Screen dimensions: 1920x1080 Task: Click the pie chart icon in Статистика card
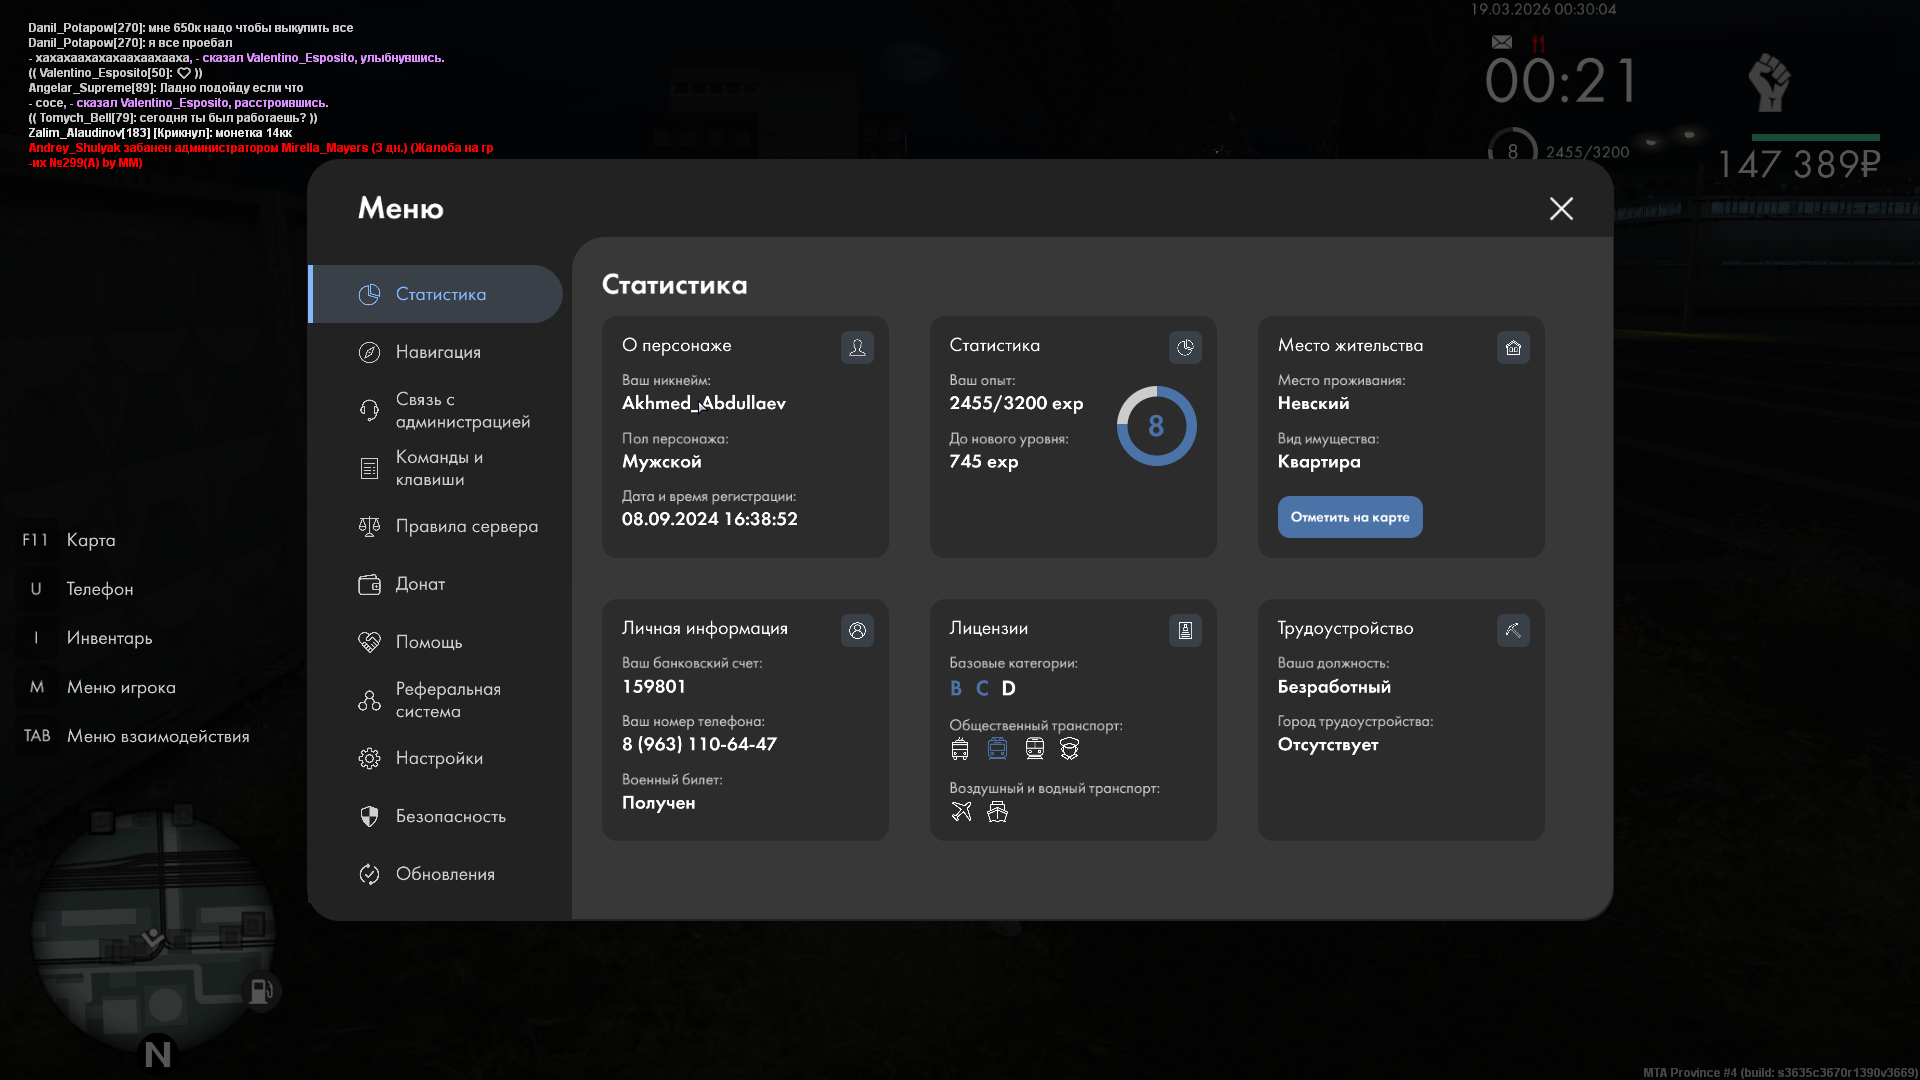coord(1185,347)
